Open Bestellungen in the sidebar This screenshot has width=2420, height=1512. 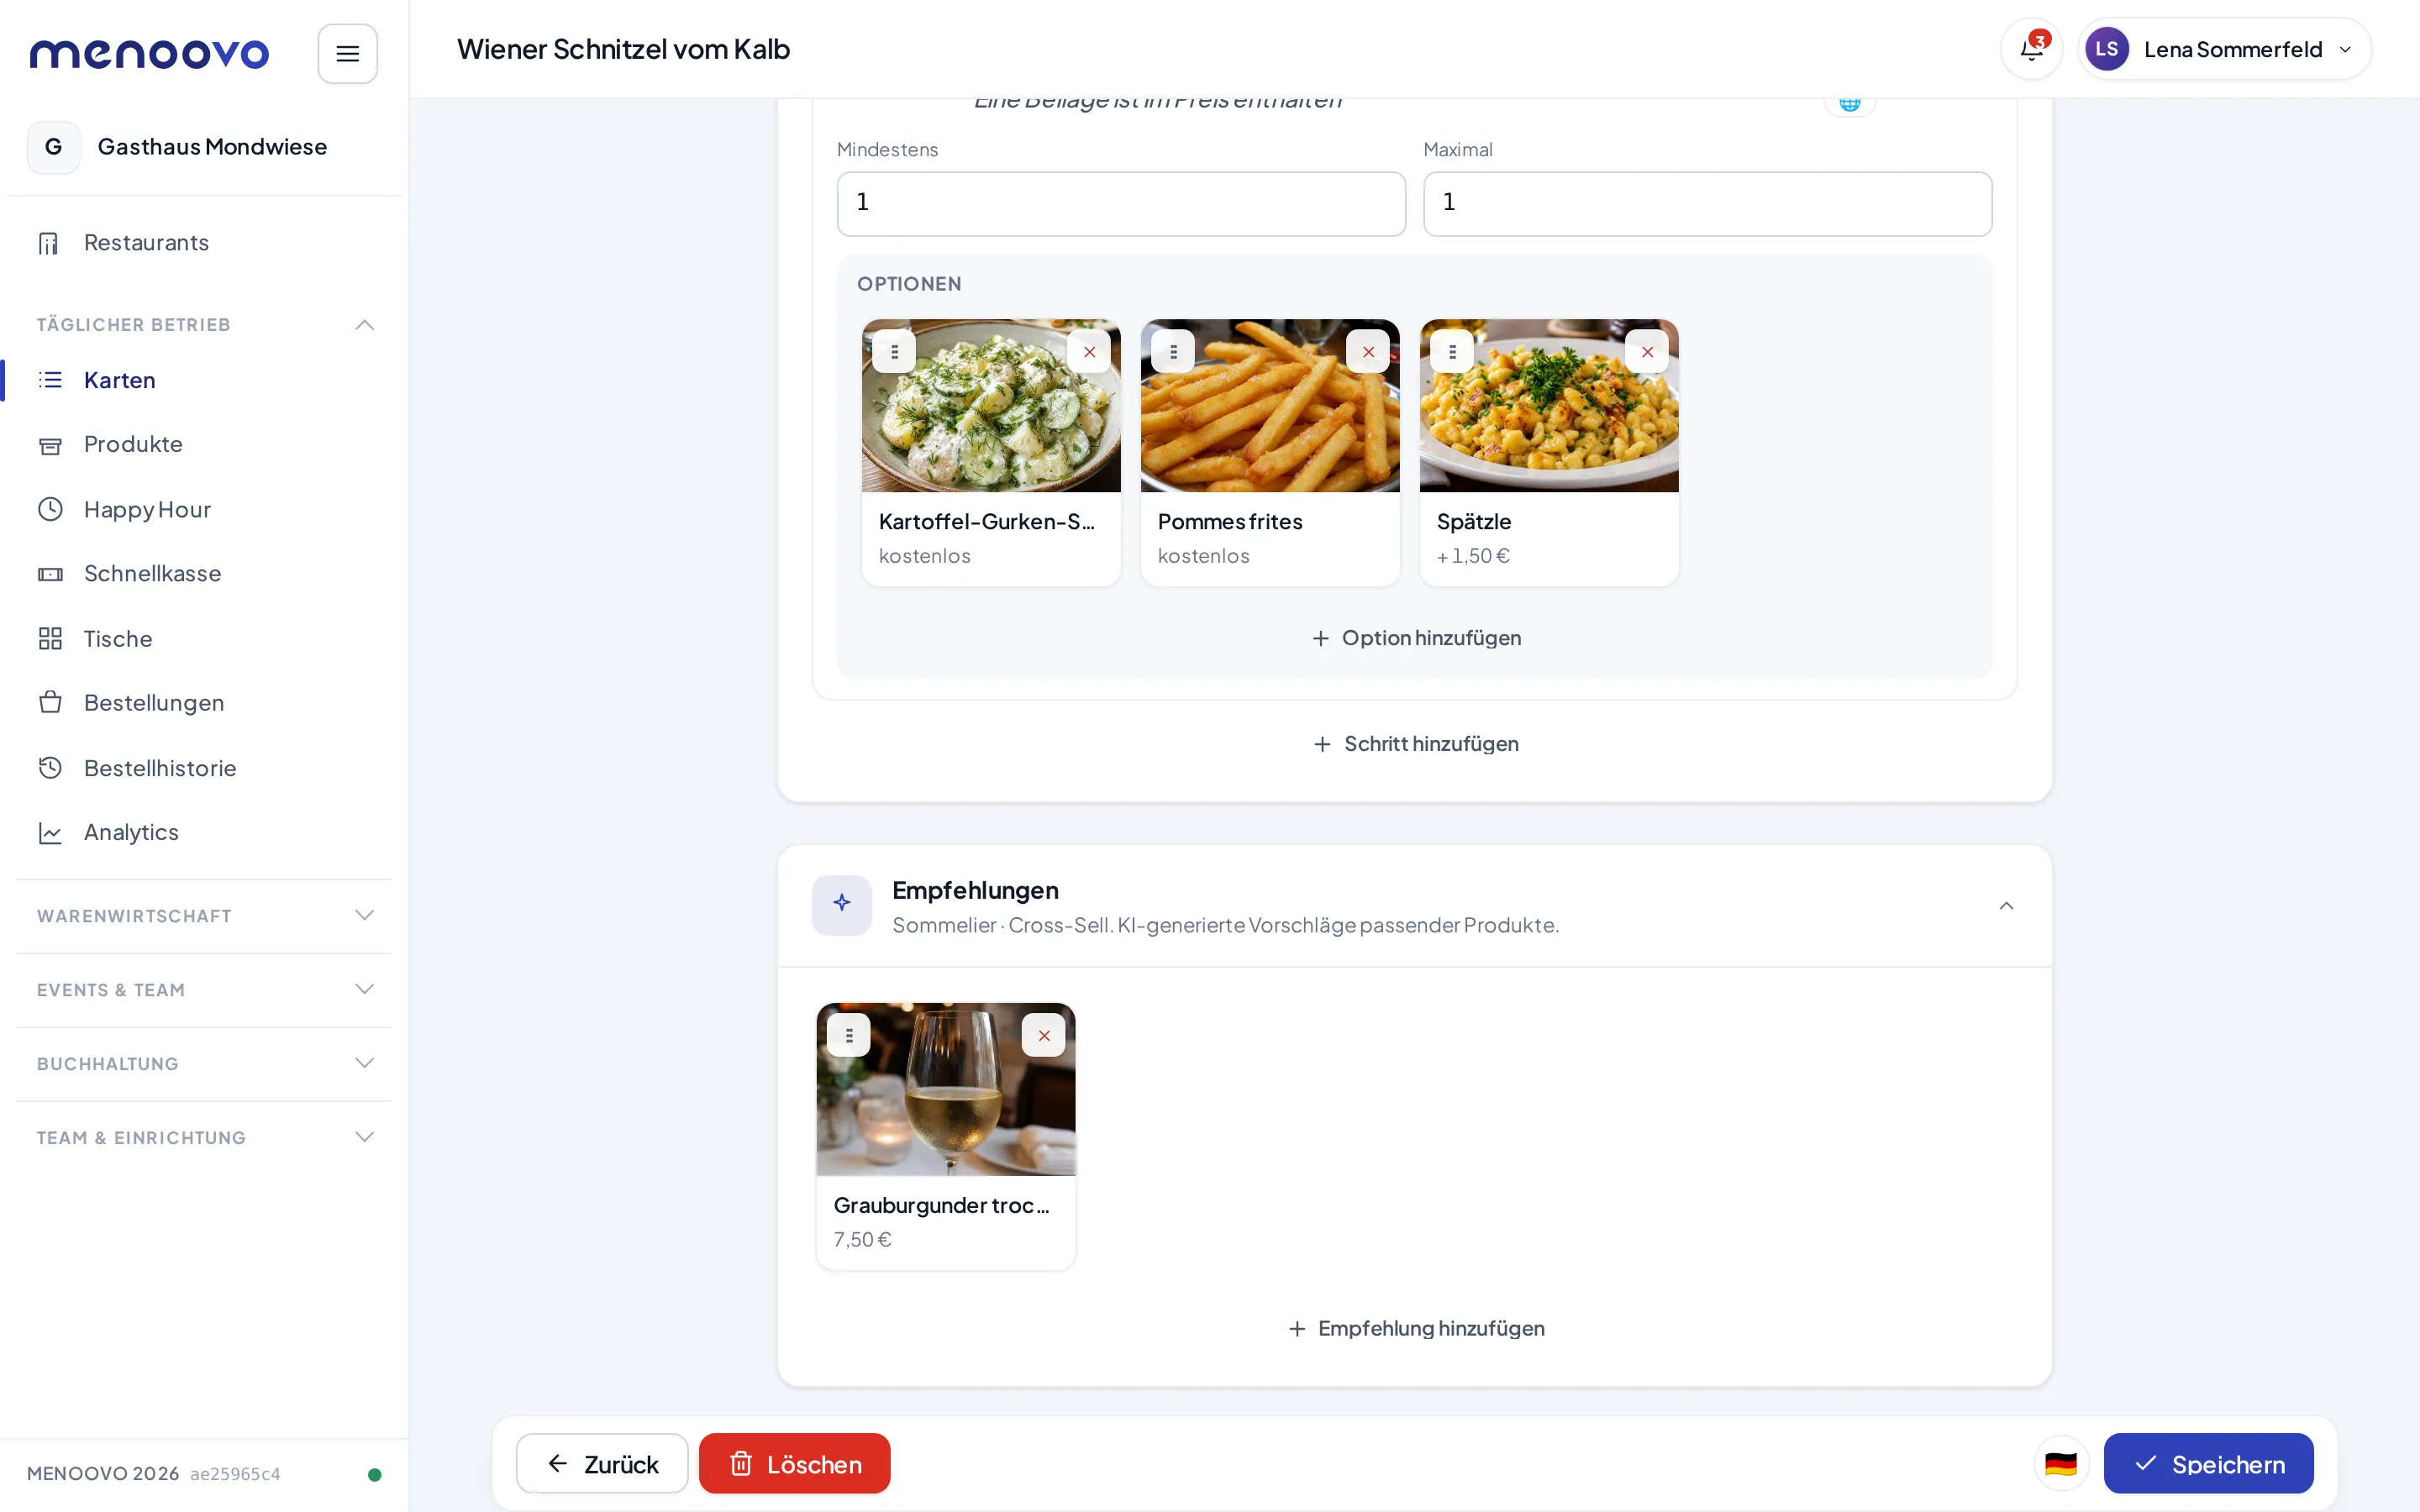pyautogui.click(x=204, y=703)
